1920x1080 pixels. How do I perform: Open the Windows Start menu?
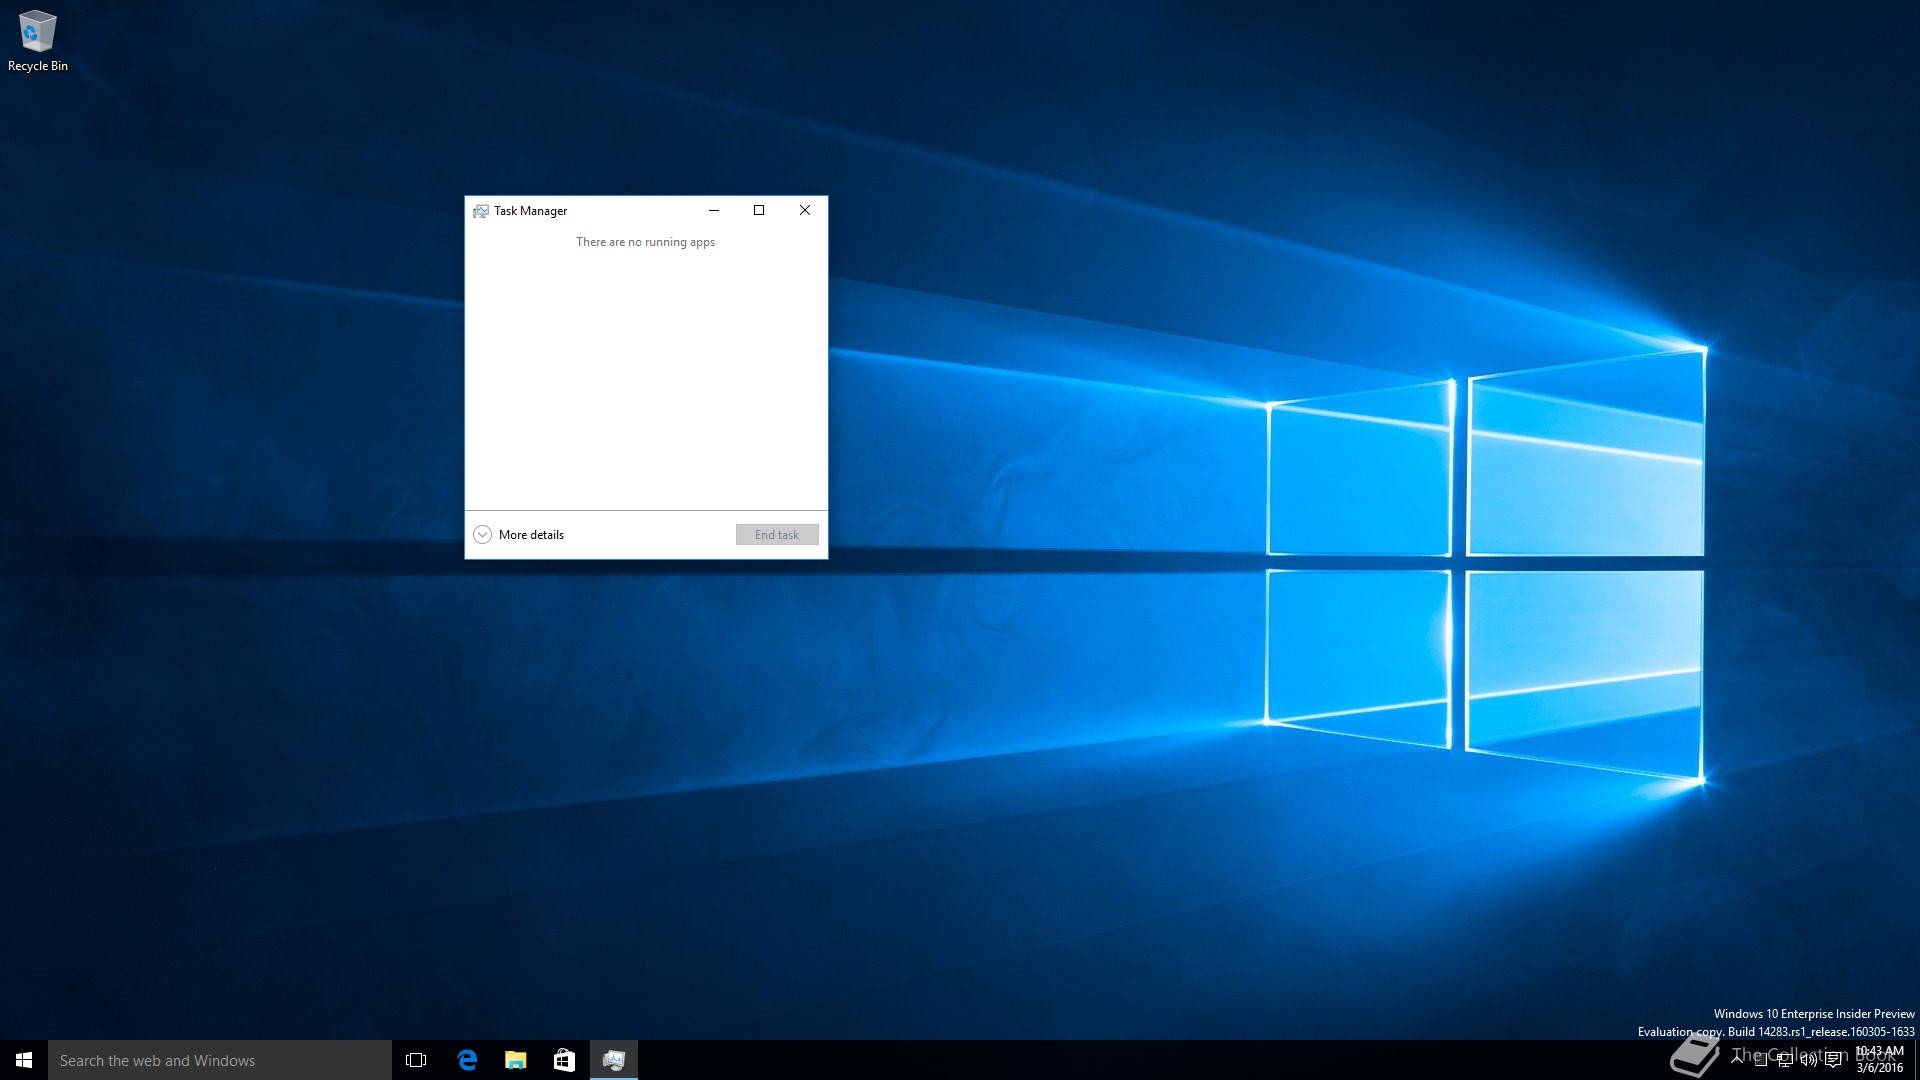click(24, 1060)
